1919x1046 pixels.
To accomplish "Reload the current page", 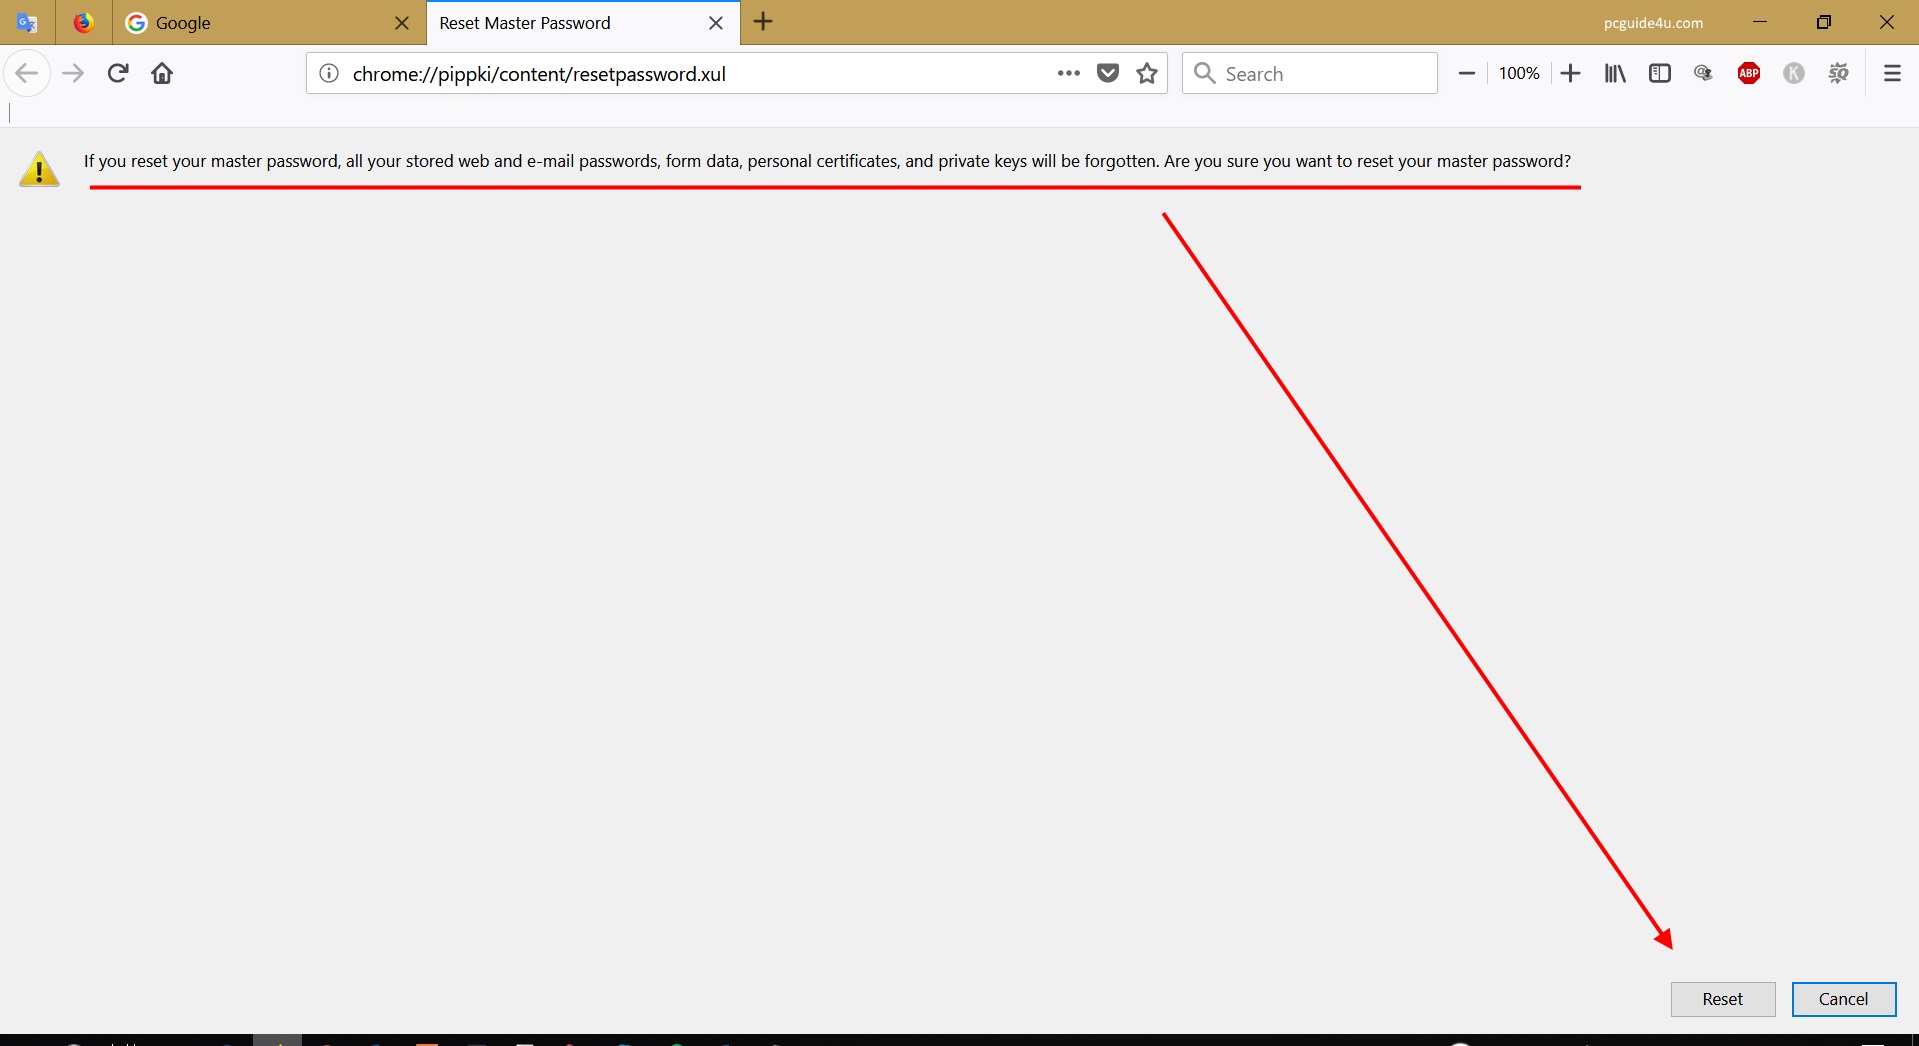I will pyautogui.click(x=118, y=73).
